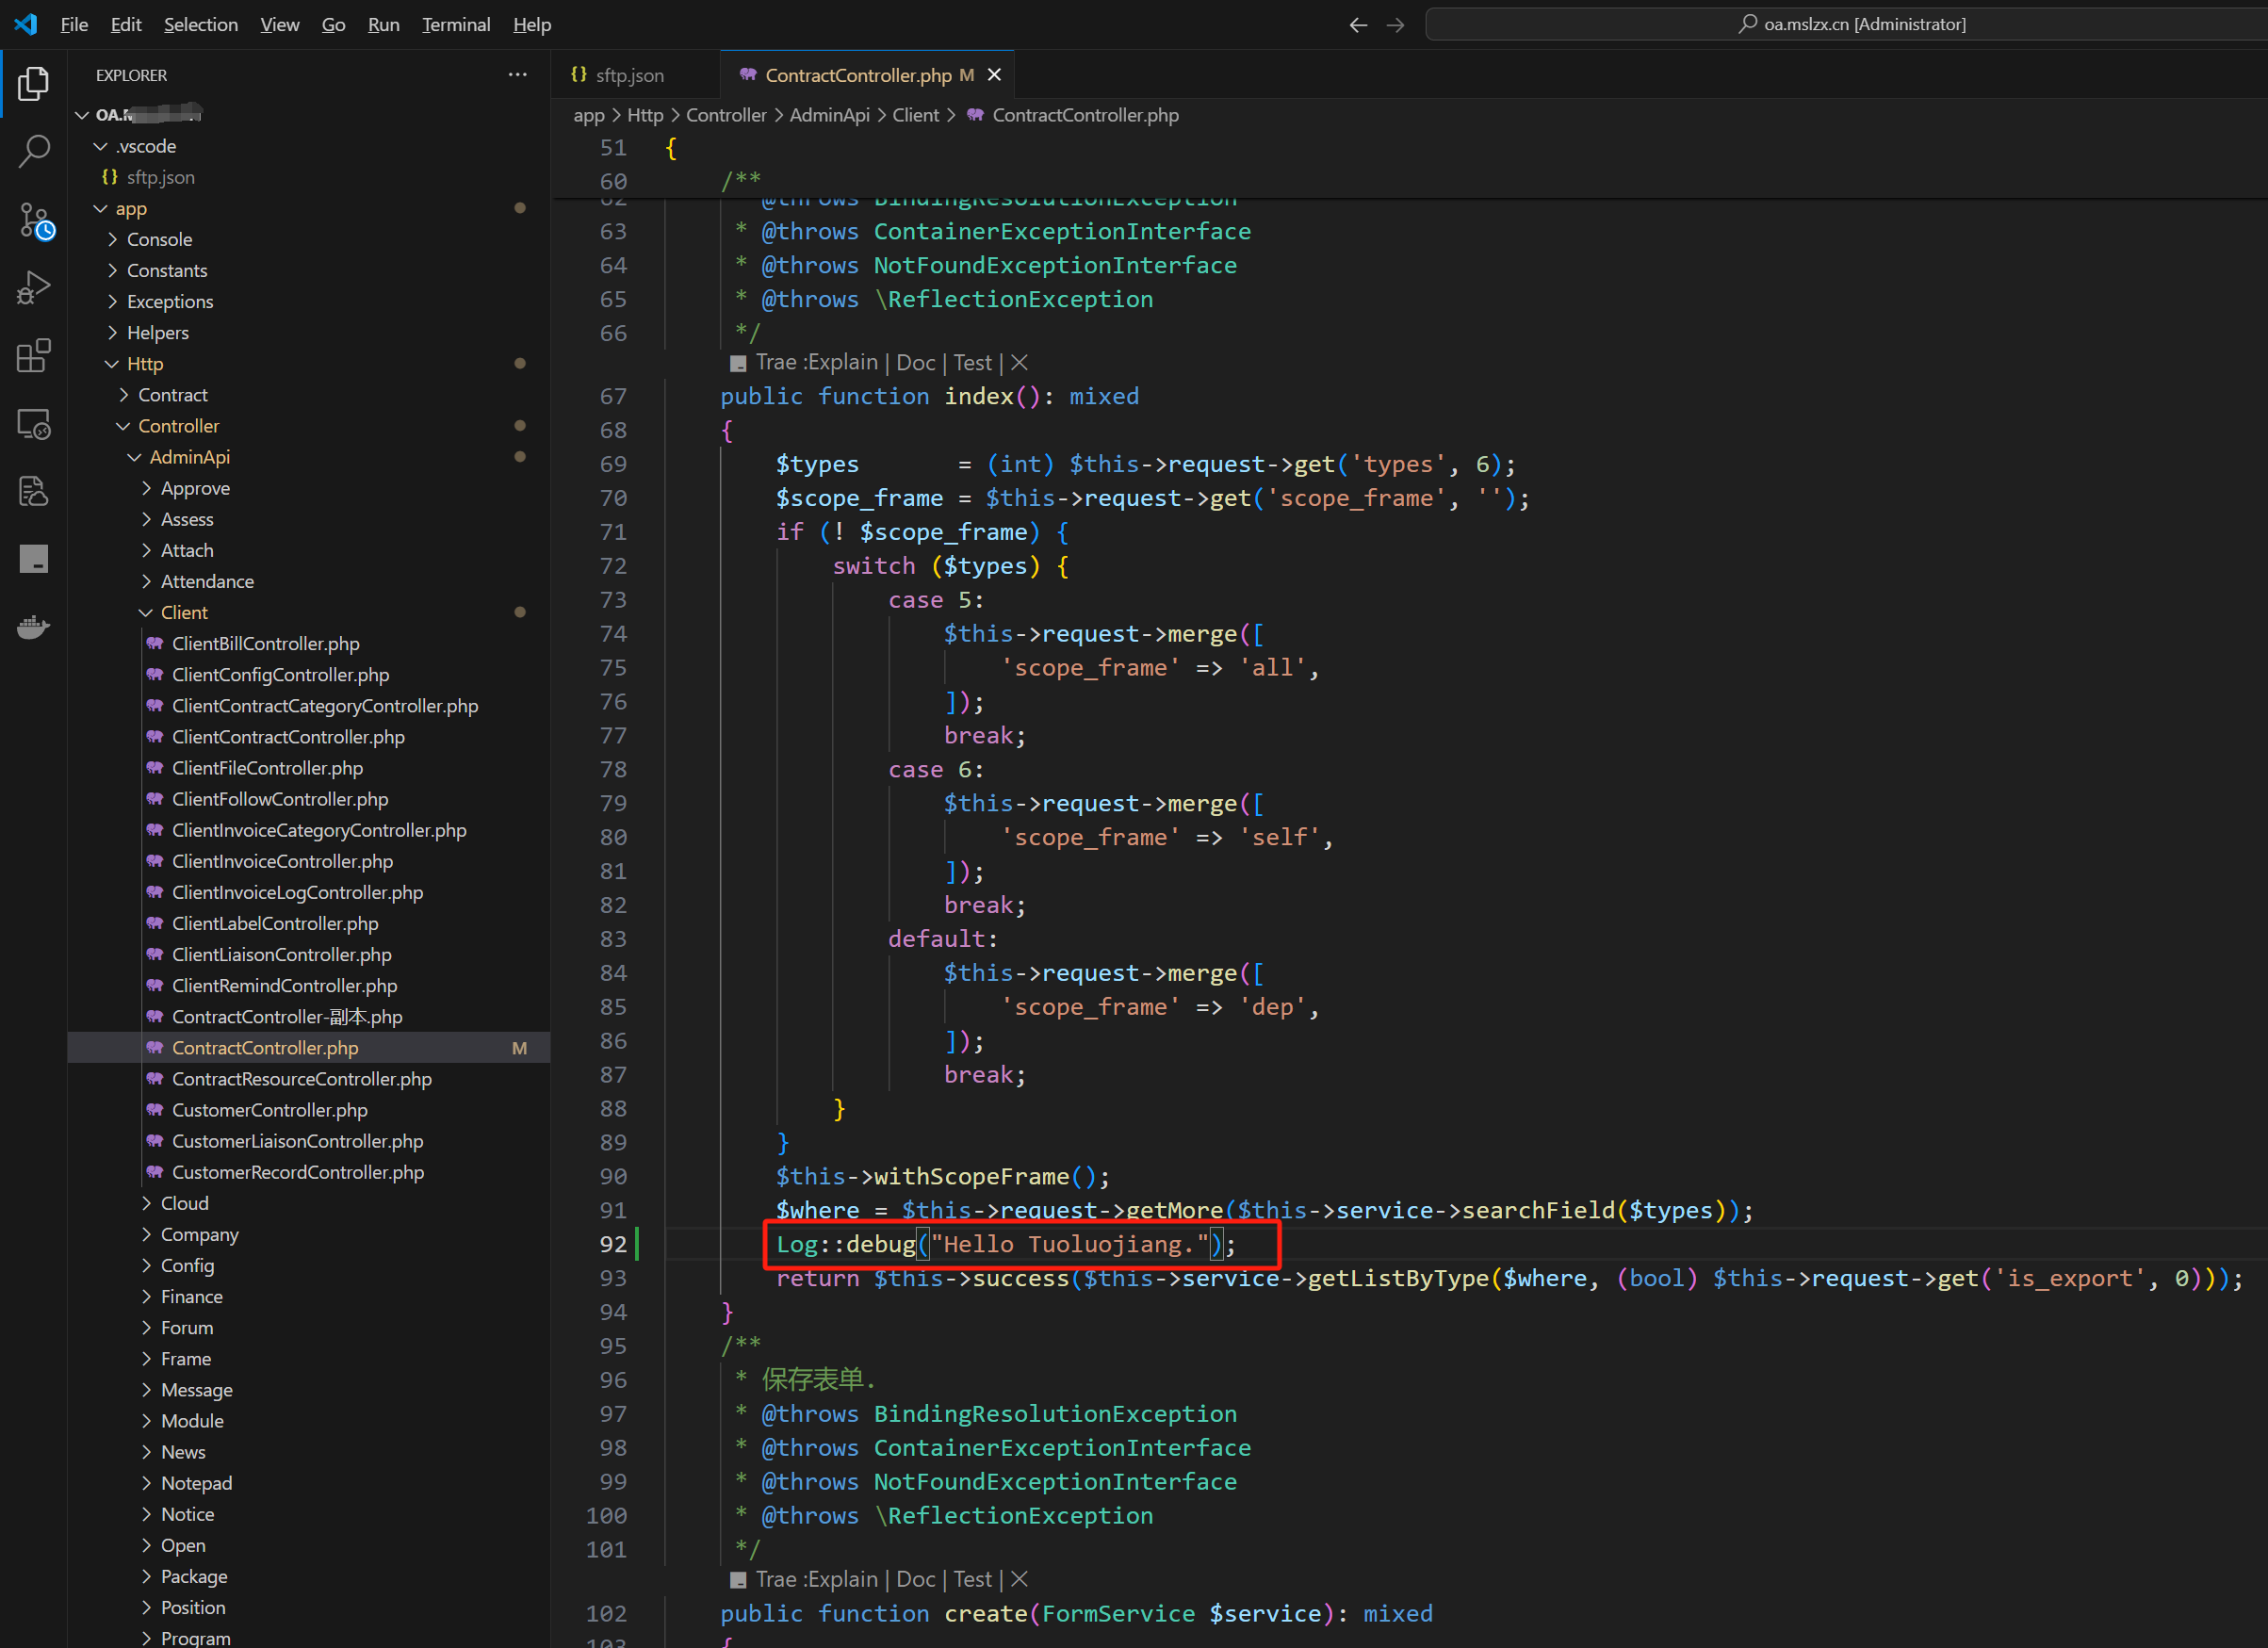Open the Docker whale icon view

(33, 627)
